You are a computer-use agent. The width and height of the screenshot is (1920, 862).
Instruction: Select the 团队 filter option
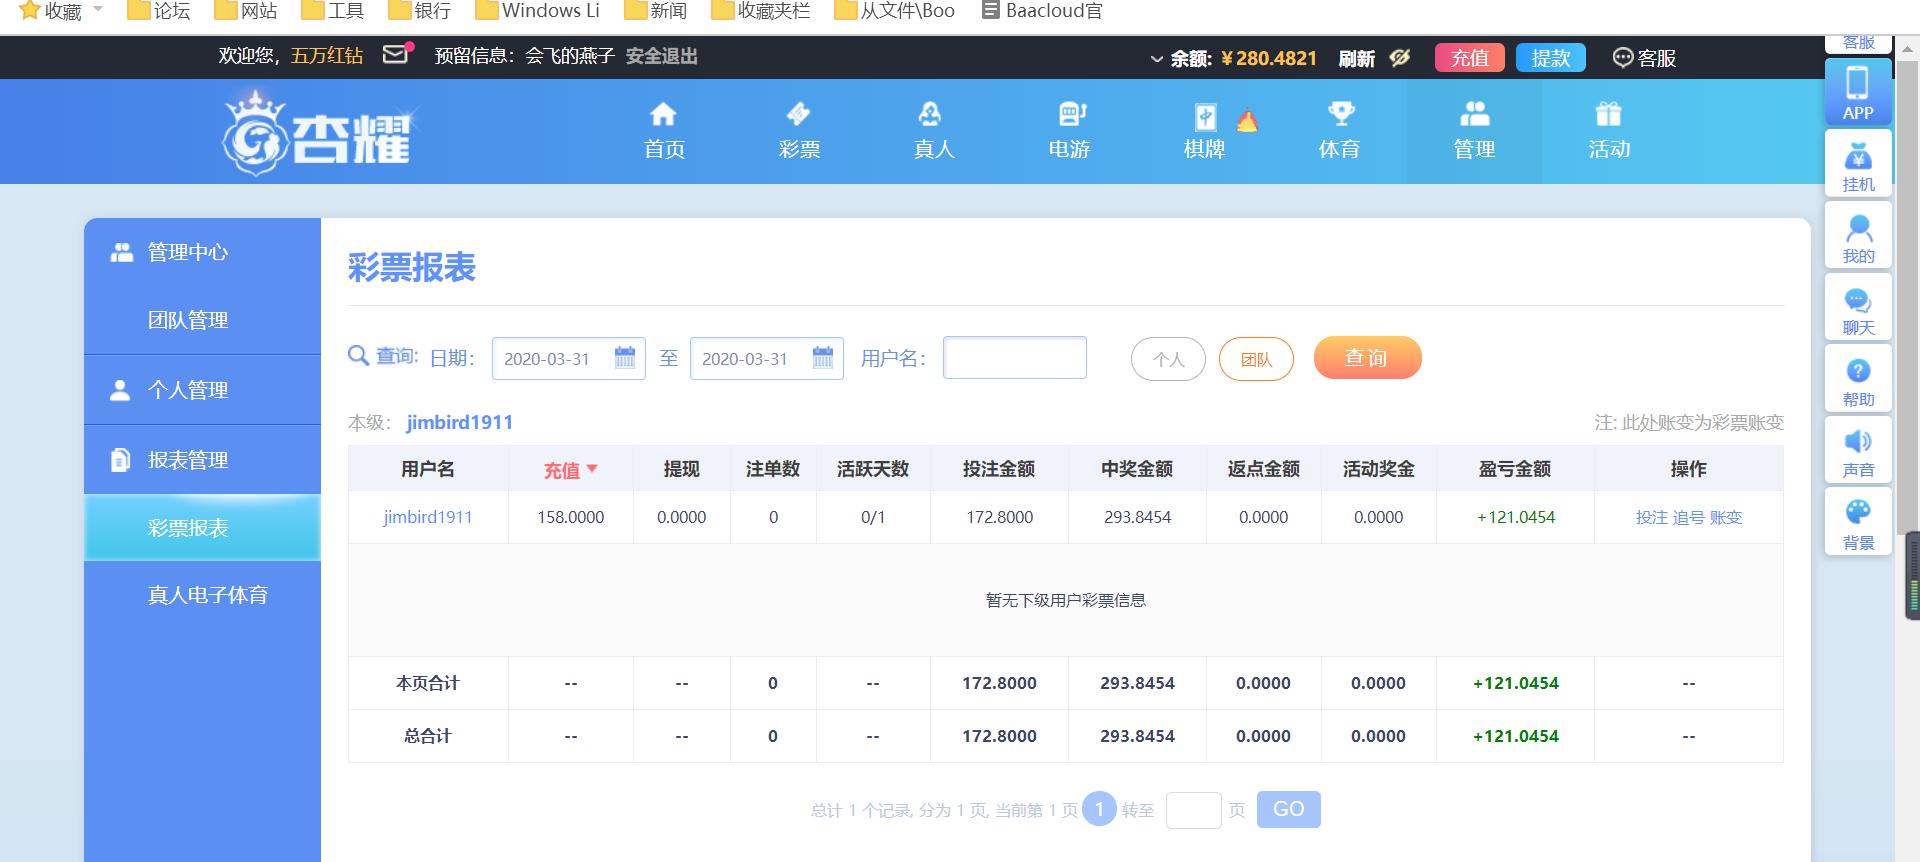click(1256, 359)
